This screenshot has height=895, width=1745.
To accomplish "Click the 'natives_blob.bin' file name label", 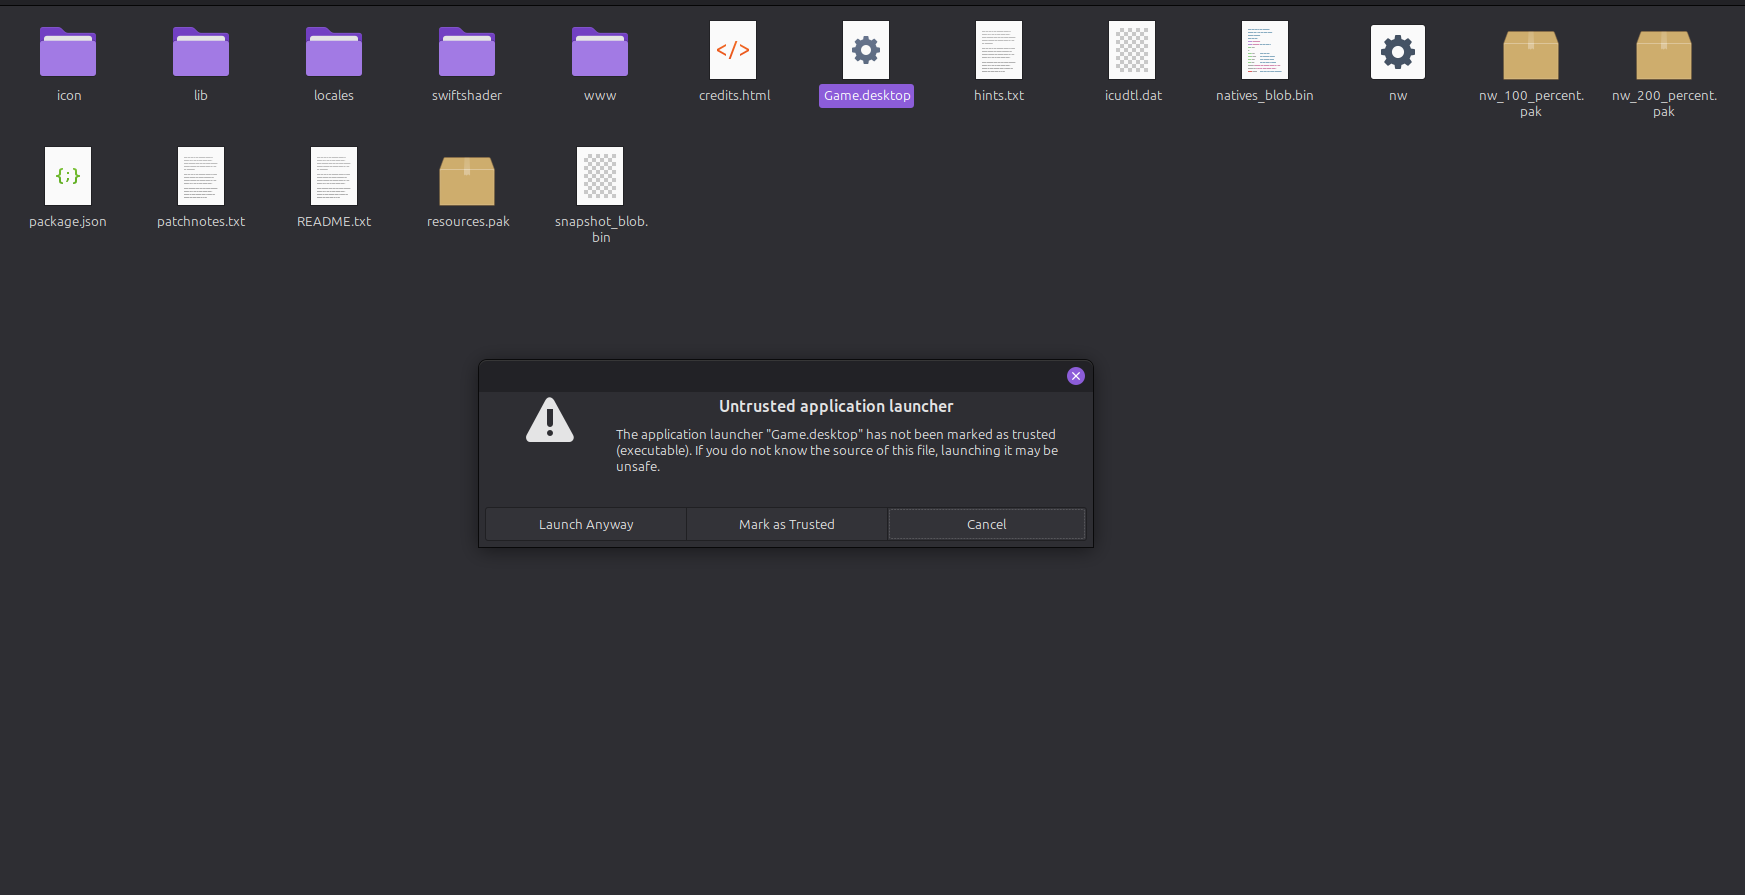I will click(x=1265, y=96).
